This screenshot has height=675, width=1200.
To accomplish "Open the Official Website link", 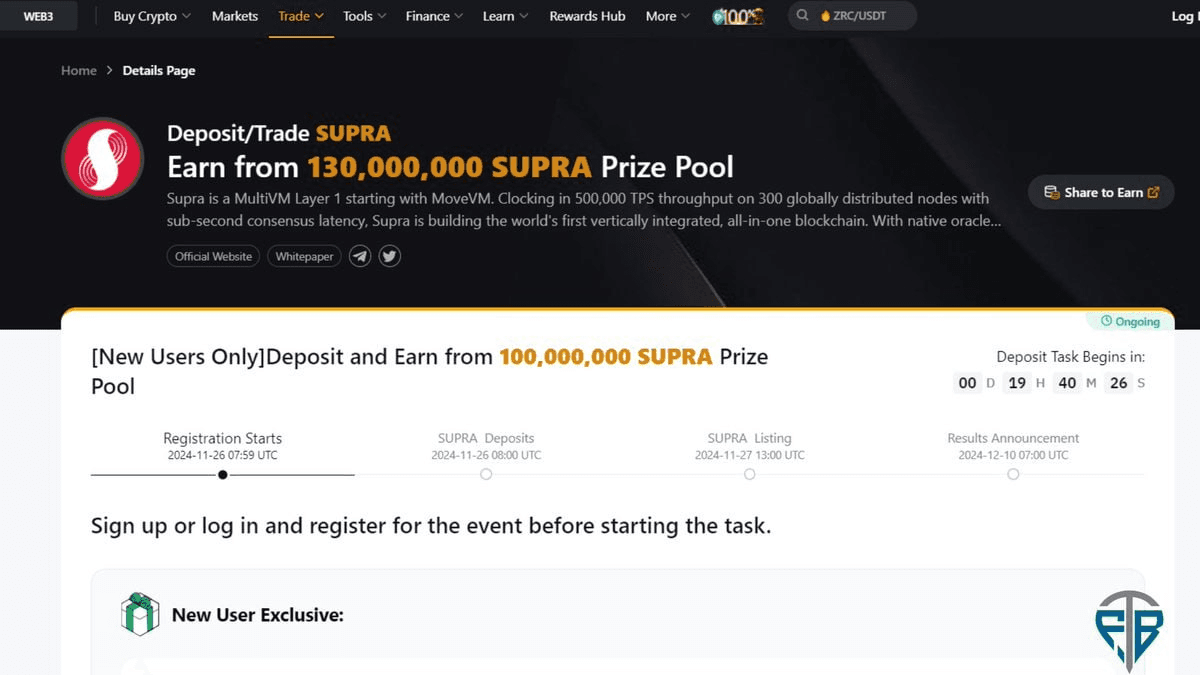I will pyautogui.click(x=213, y=256).
